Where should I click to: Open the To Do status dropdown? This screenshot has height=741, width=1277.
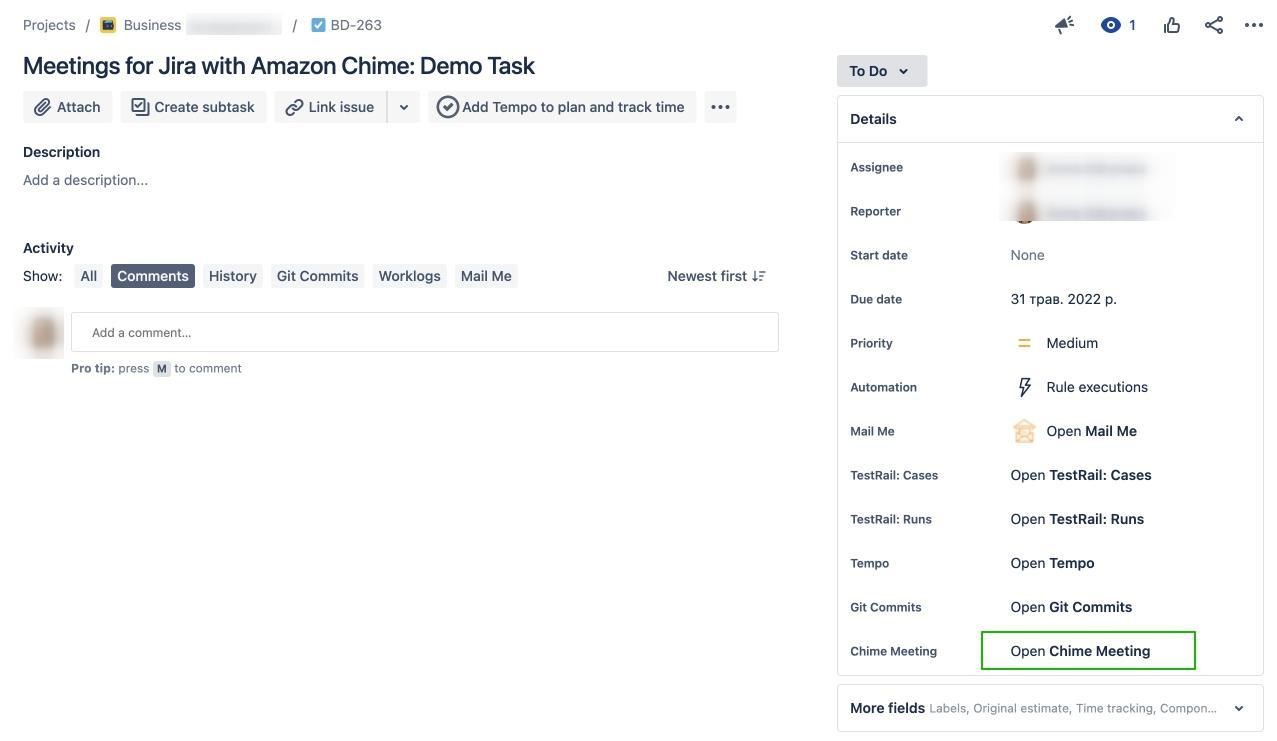pos(882,71)
